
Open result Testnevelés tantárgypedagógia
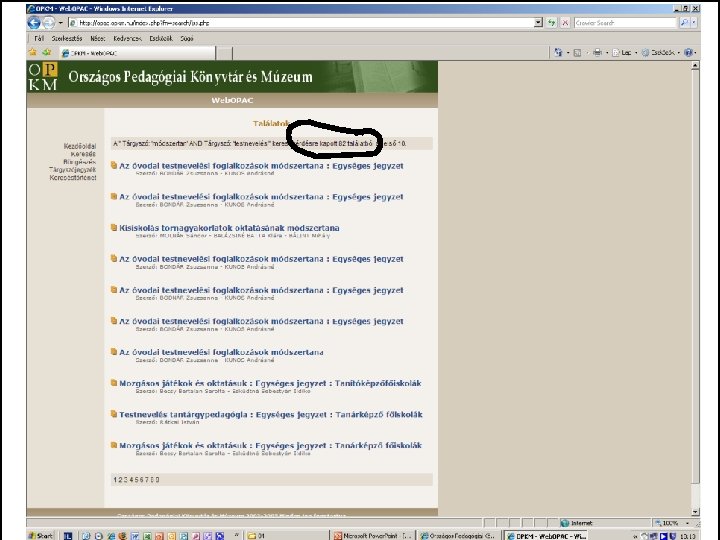click(270, 414)
